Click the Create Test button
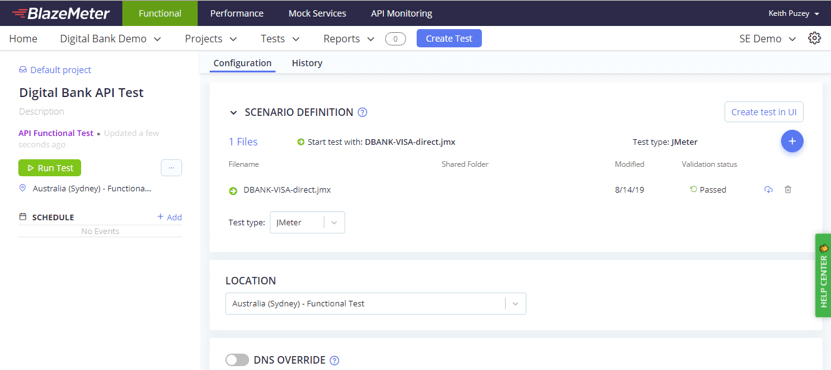 click(x=449, y=38)
